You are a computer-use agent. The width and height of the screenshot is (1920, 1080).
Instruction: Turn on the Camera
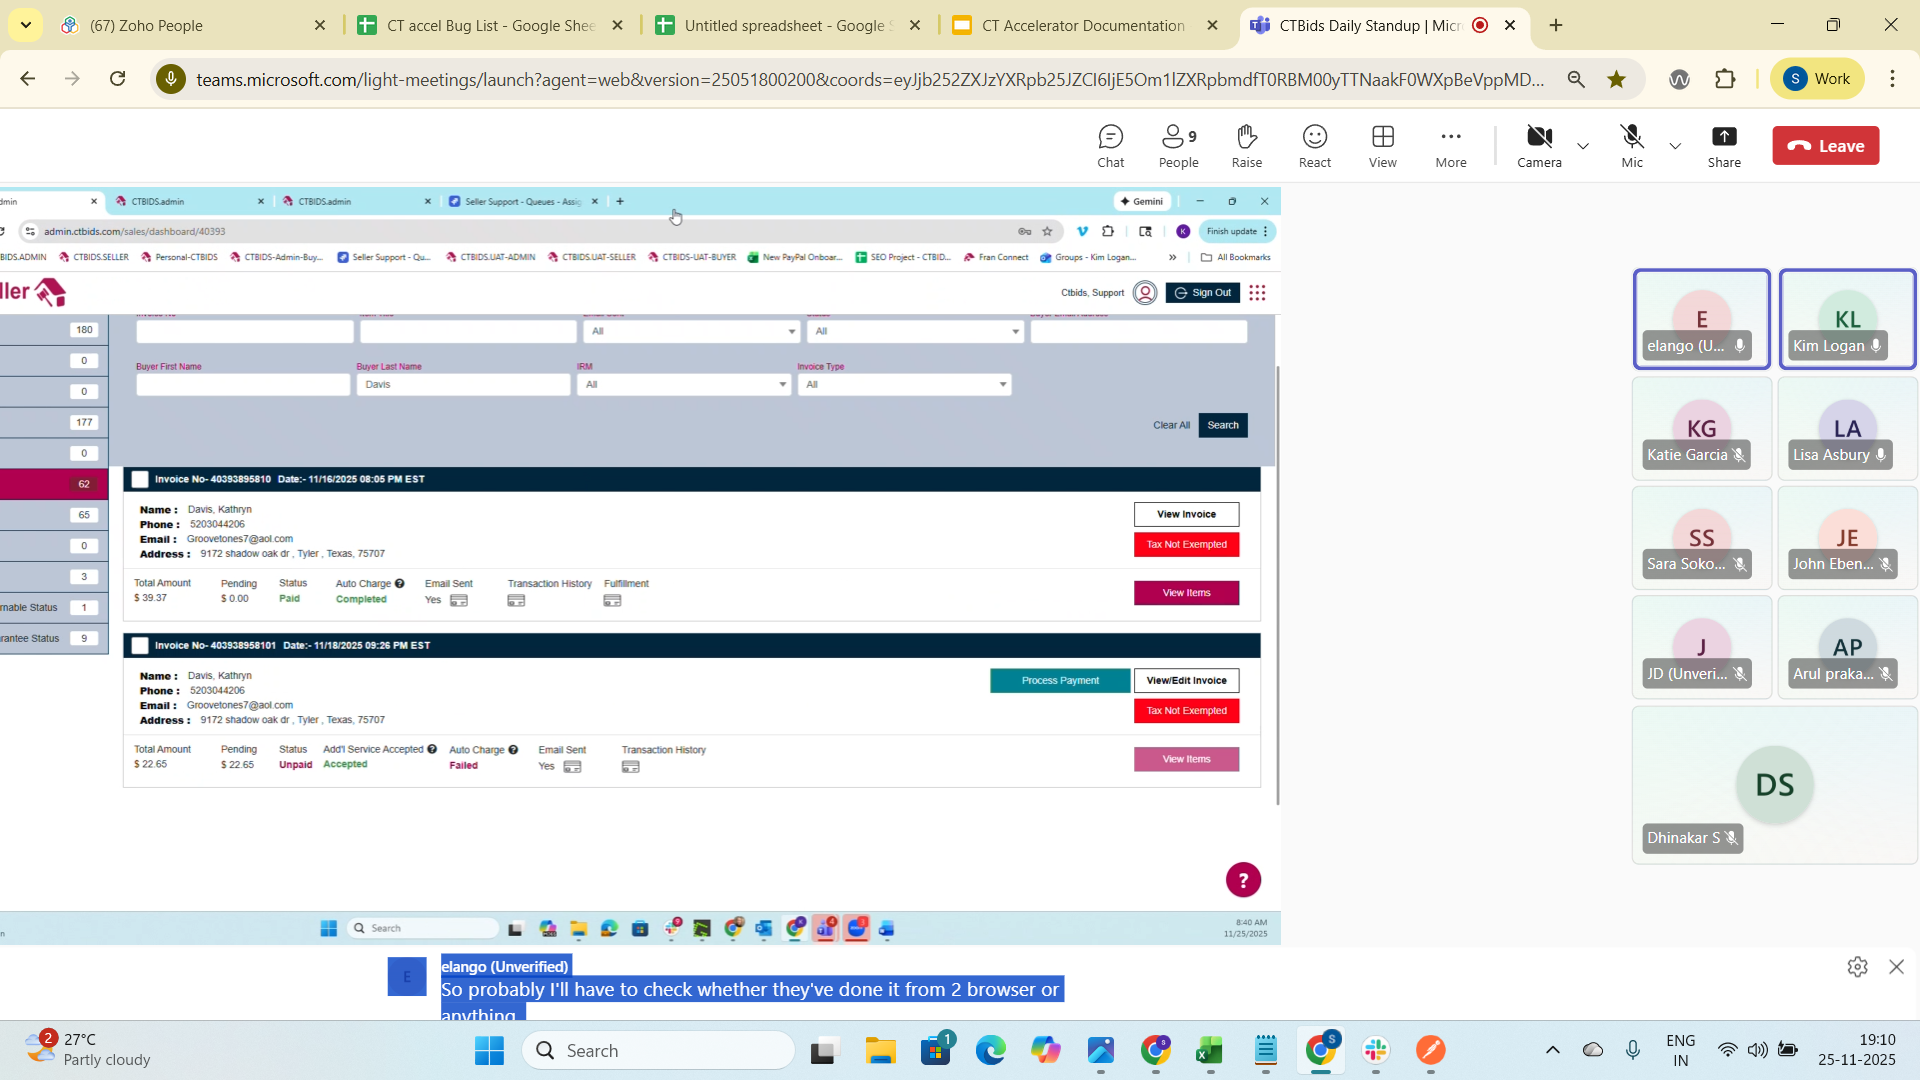click(1538, 146)
